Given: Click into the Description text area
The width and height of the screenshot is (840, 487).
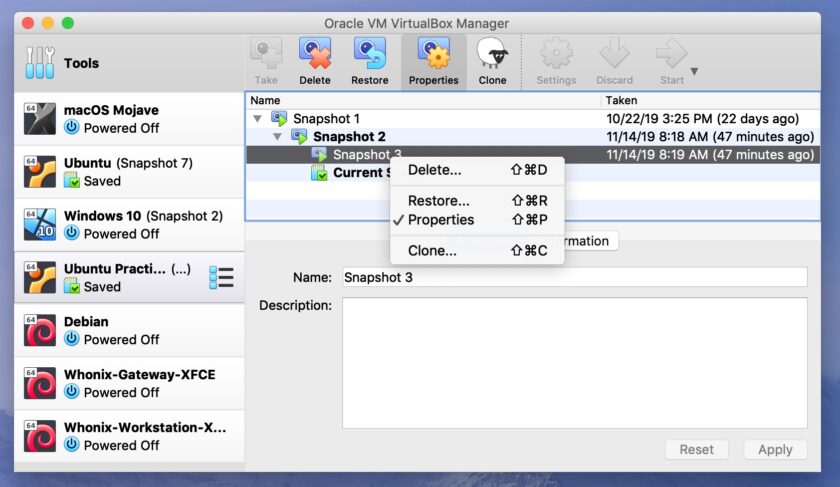Looking at the screenshot, I should point(575,363).
